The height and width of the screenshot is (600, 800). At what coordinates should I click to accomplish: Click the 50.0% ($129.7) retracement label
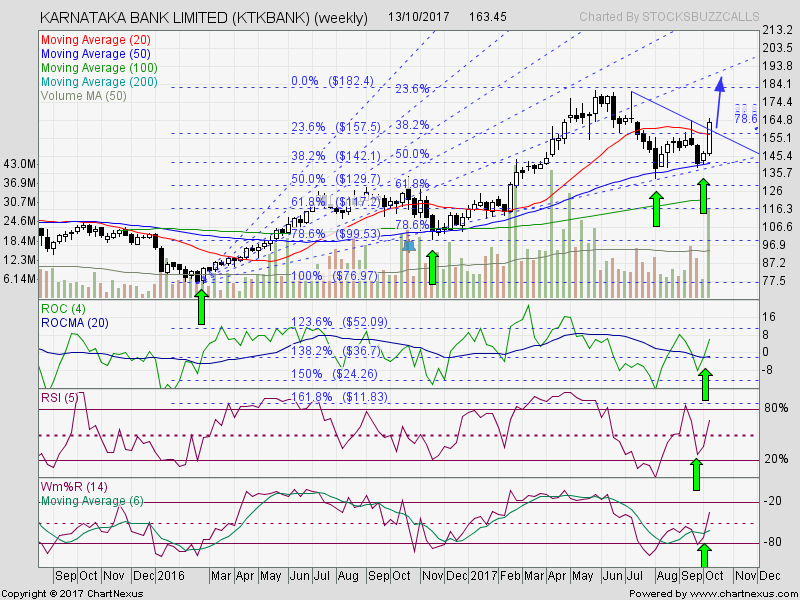tap(336, 179)
